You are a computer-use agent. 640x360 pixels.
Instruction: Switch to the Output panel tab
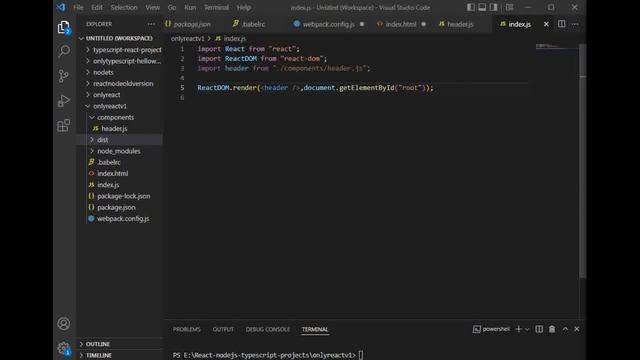tap(223, 329)
